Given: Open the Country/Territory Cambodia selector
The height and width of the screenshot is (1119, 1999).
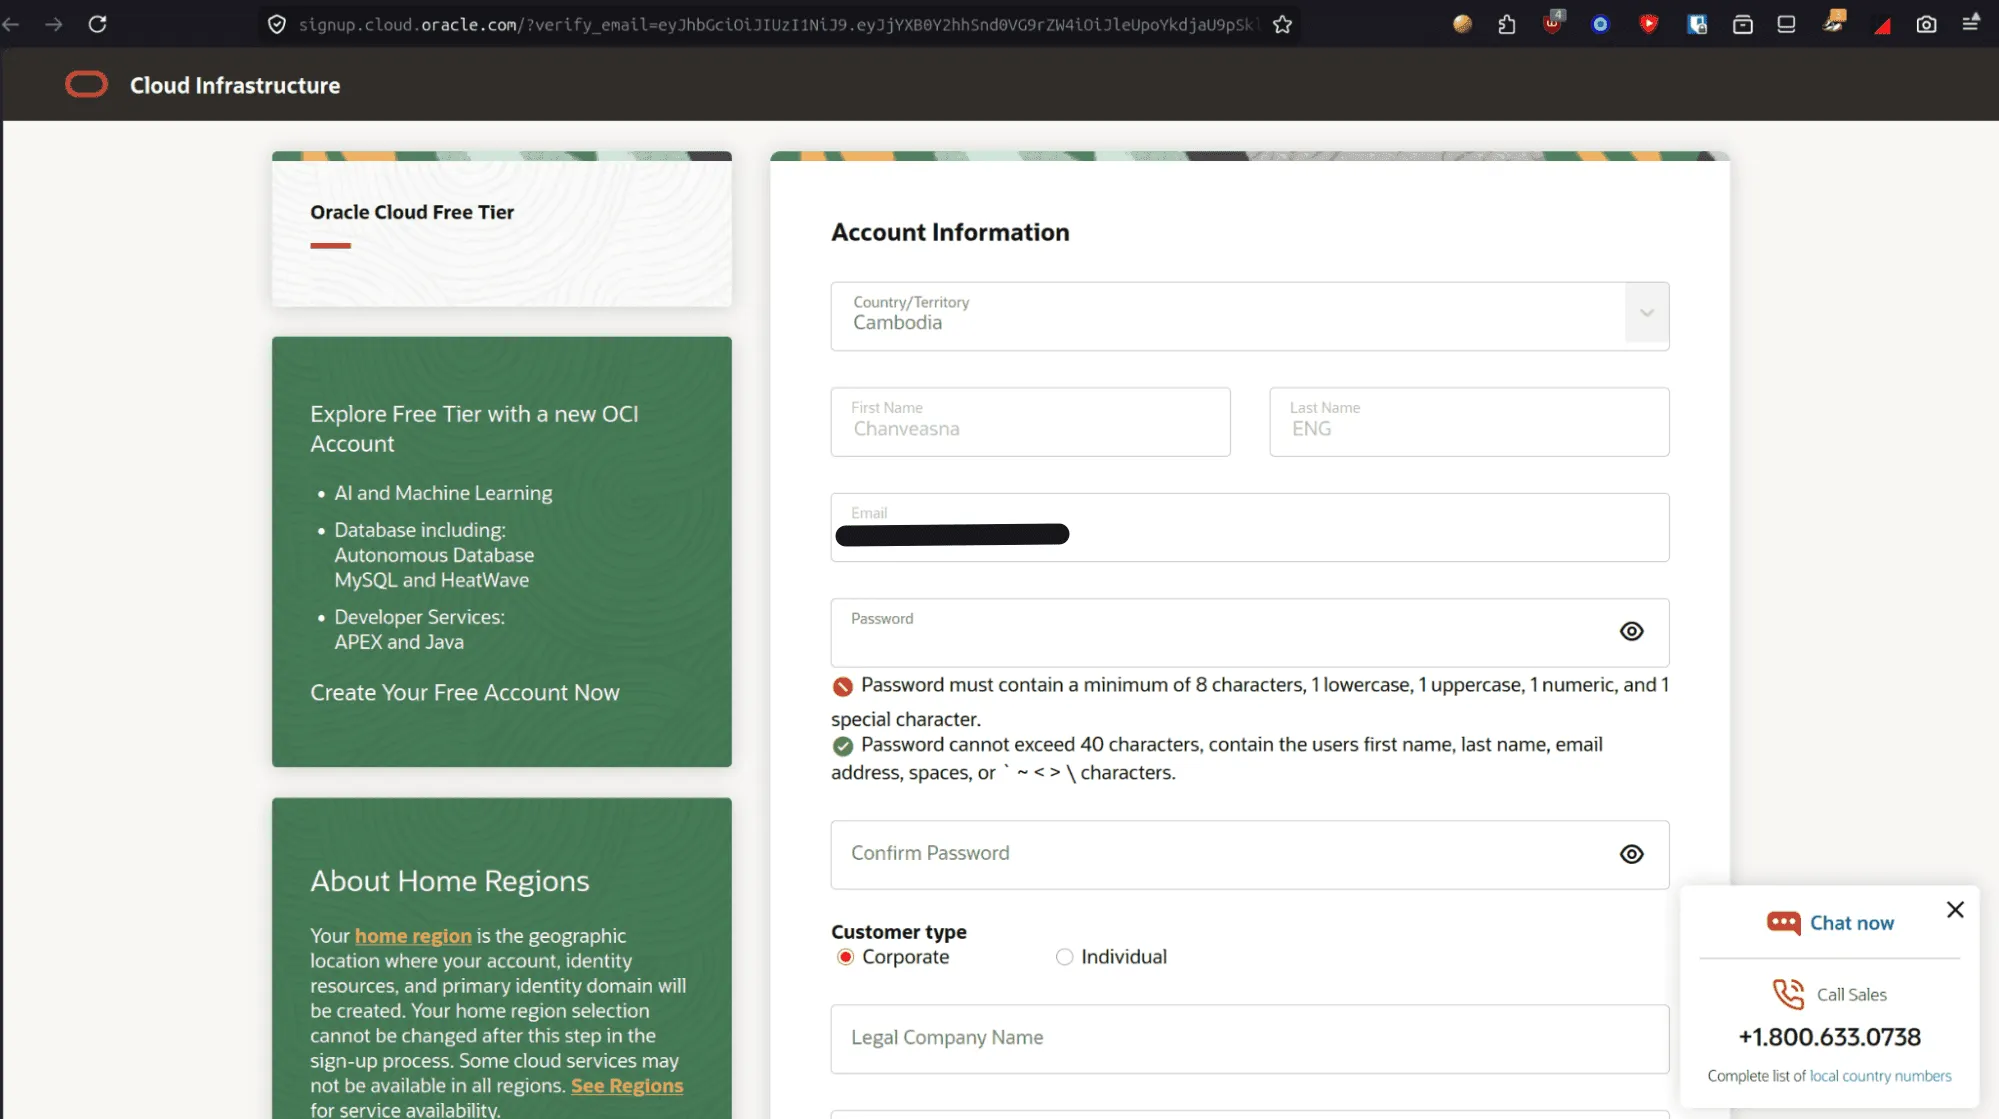Looking at the screenshot, I should (1249, 316).
